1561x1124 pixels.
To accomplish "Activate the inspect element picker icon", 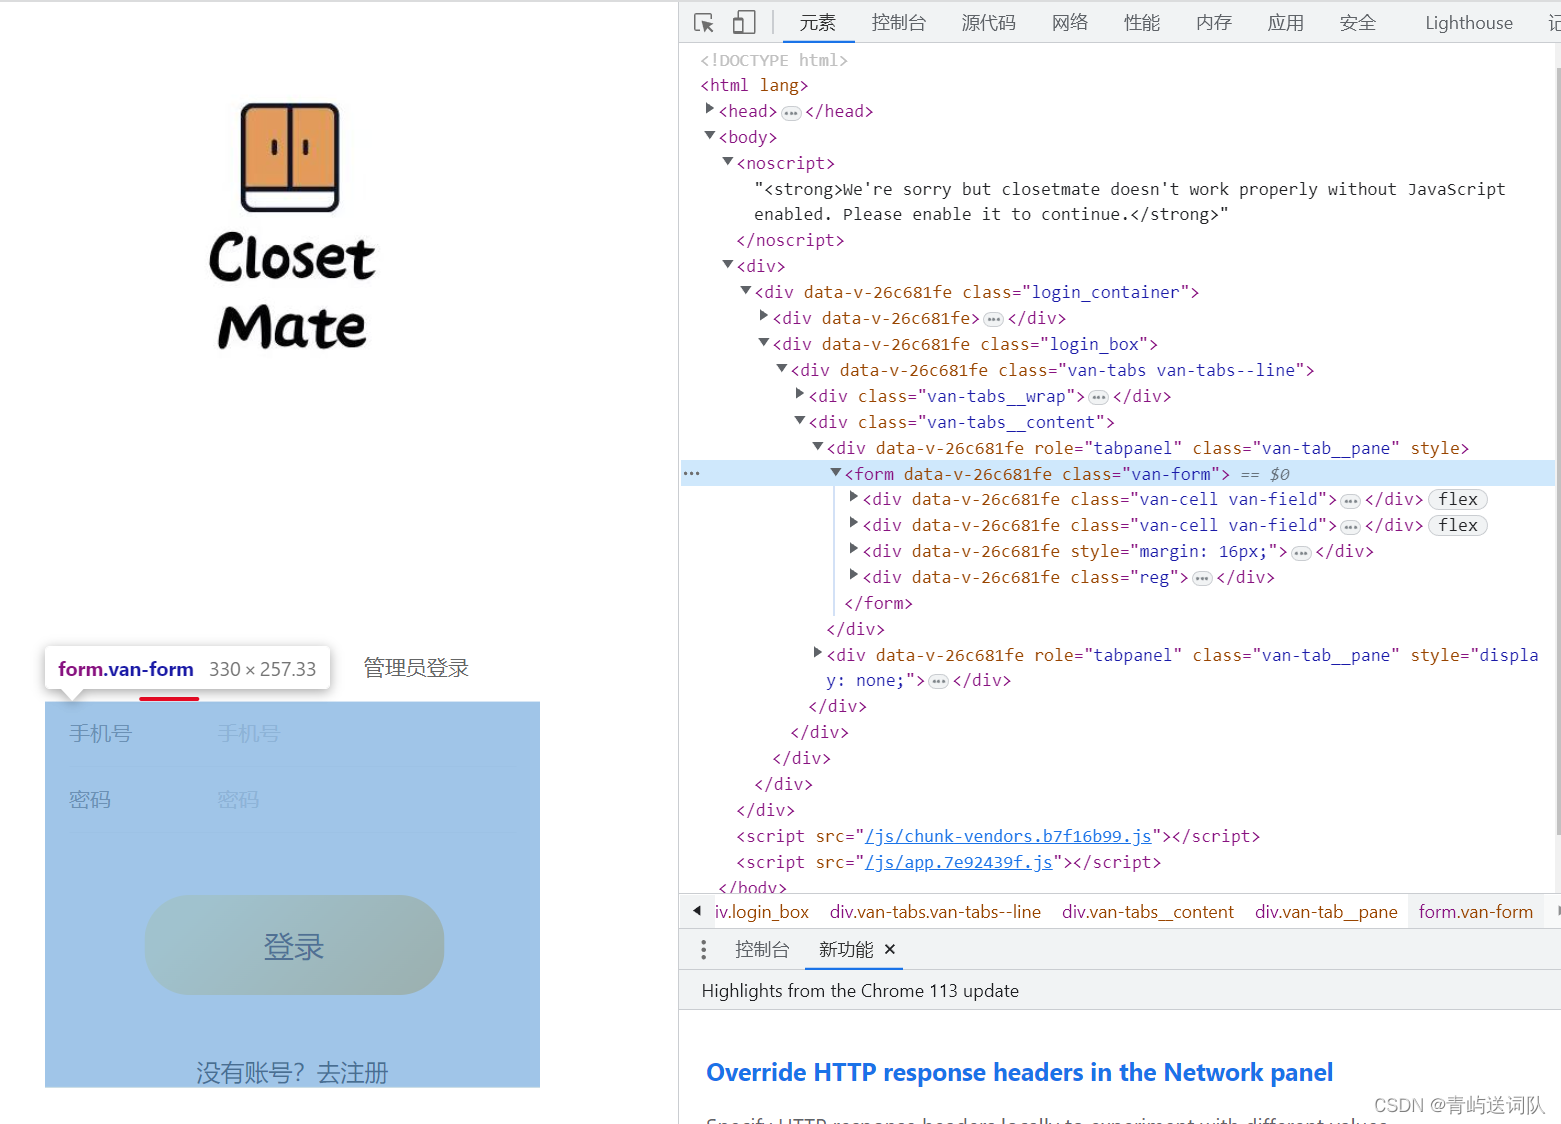I will (704, 22).
